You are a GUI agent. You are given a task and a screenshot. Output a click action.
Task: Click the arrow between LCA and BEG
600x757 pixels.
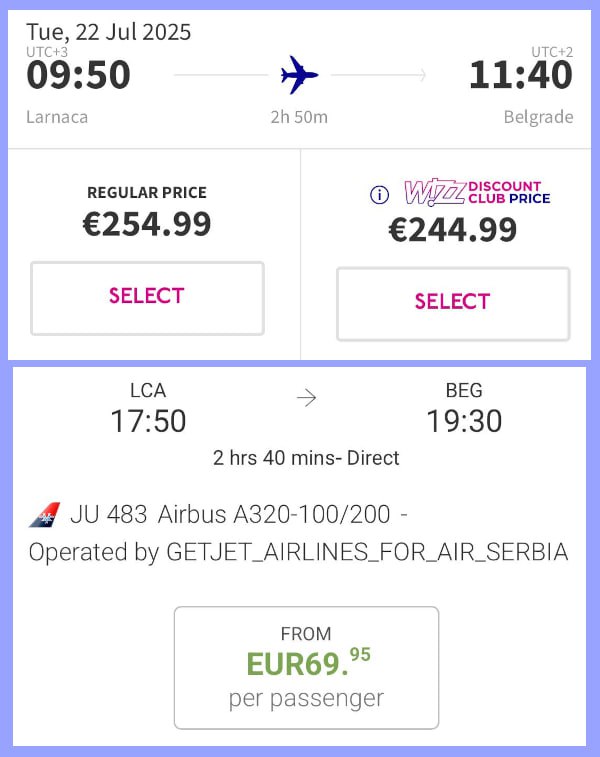pyautogui.click(x=307, y=398)
